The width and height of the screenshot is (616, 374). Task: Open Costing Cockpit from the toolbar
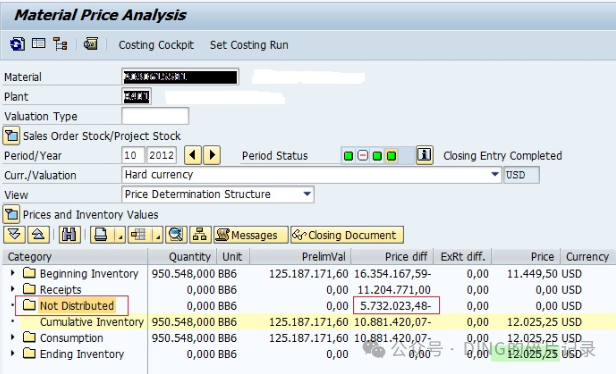tap(156, 45)
